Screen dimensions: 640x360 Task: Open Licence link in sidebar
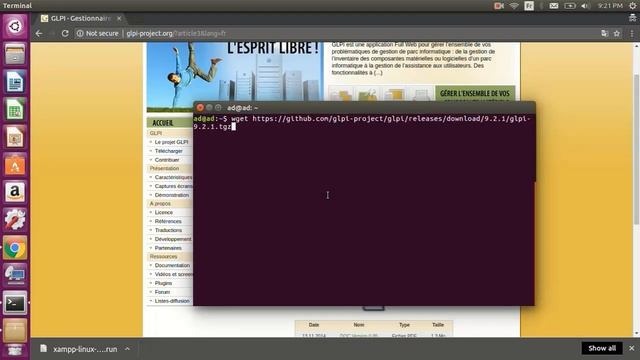[164, 212]
